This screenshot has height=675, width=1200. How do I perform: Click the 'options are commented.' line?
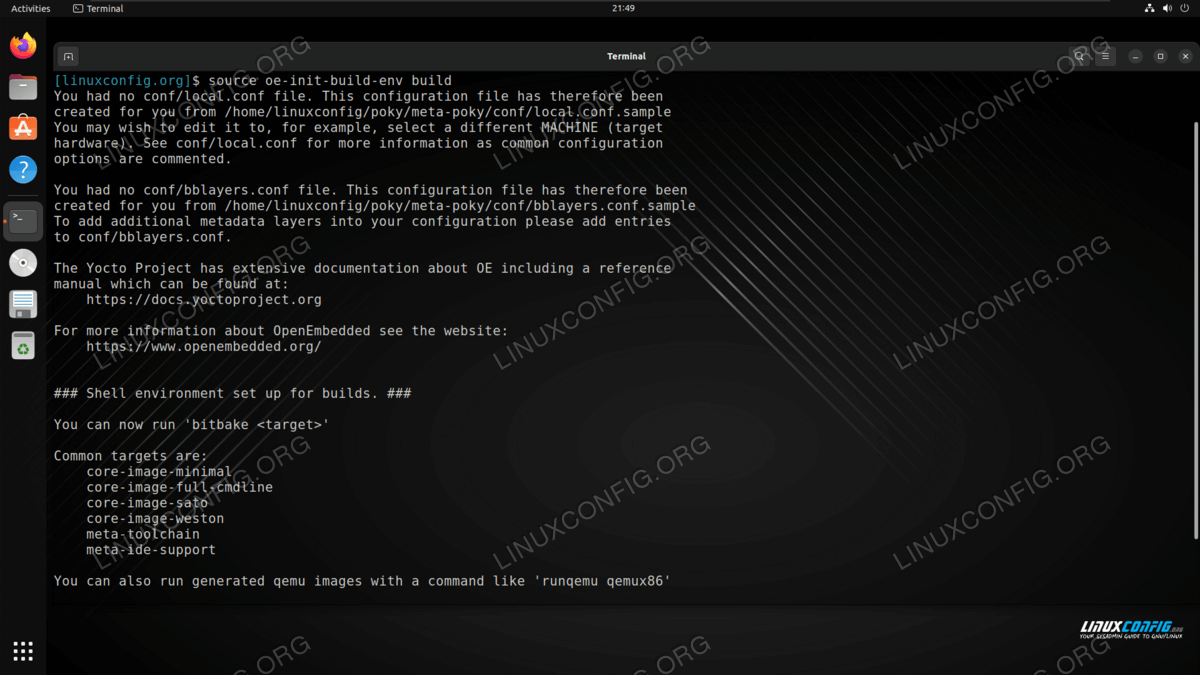143,158
